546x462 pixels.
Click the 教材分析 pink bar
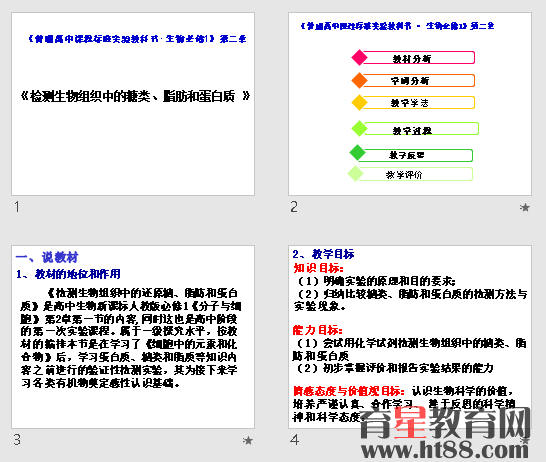coord(418,58)
